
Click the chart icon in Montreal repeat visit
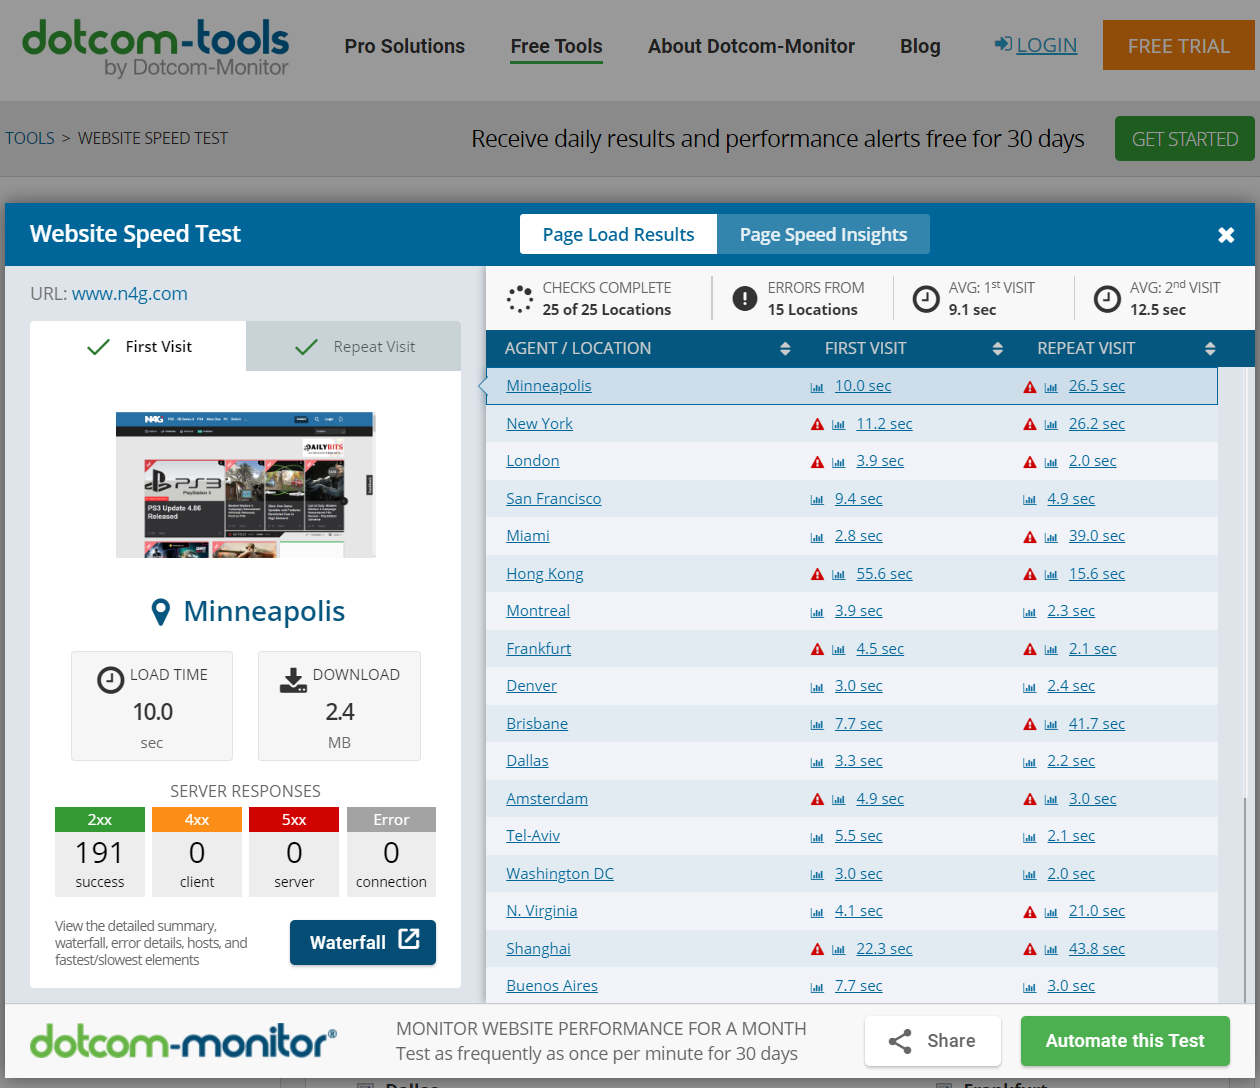[x=1030, y=612]
